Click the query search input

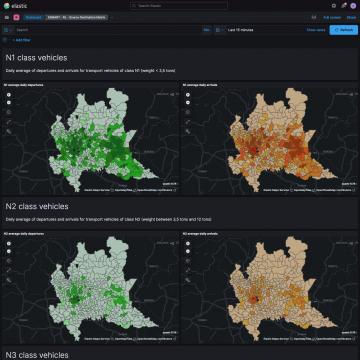pyautogui.click(x=108, y=30)
